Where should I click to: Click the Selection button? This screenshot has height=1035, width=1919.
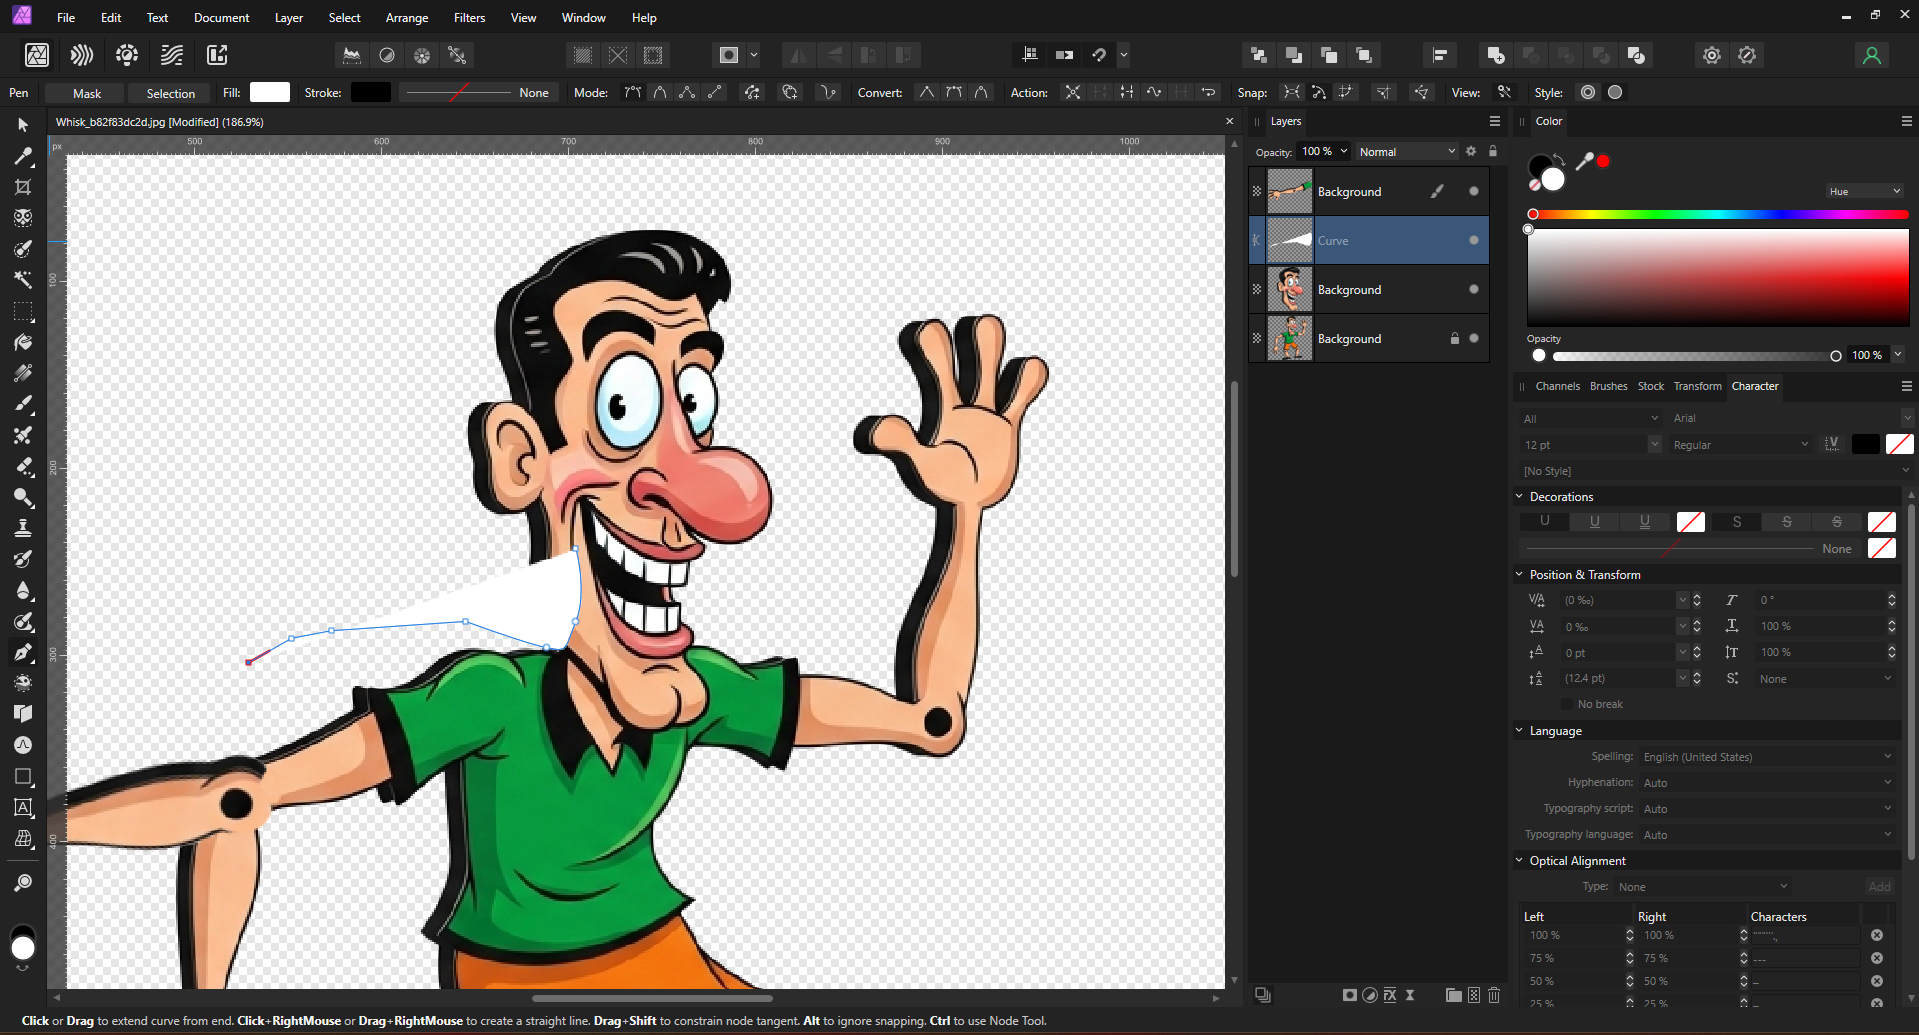(170, 93)
